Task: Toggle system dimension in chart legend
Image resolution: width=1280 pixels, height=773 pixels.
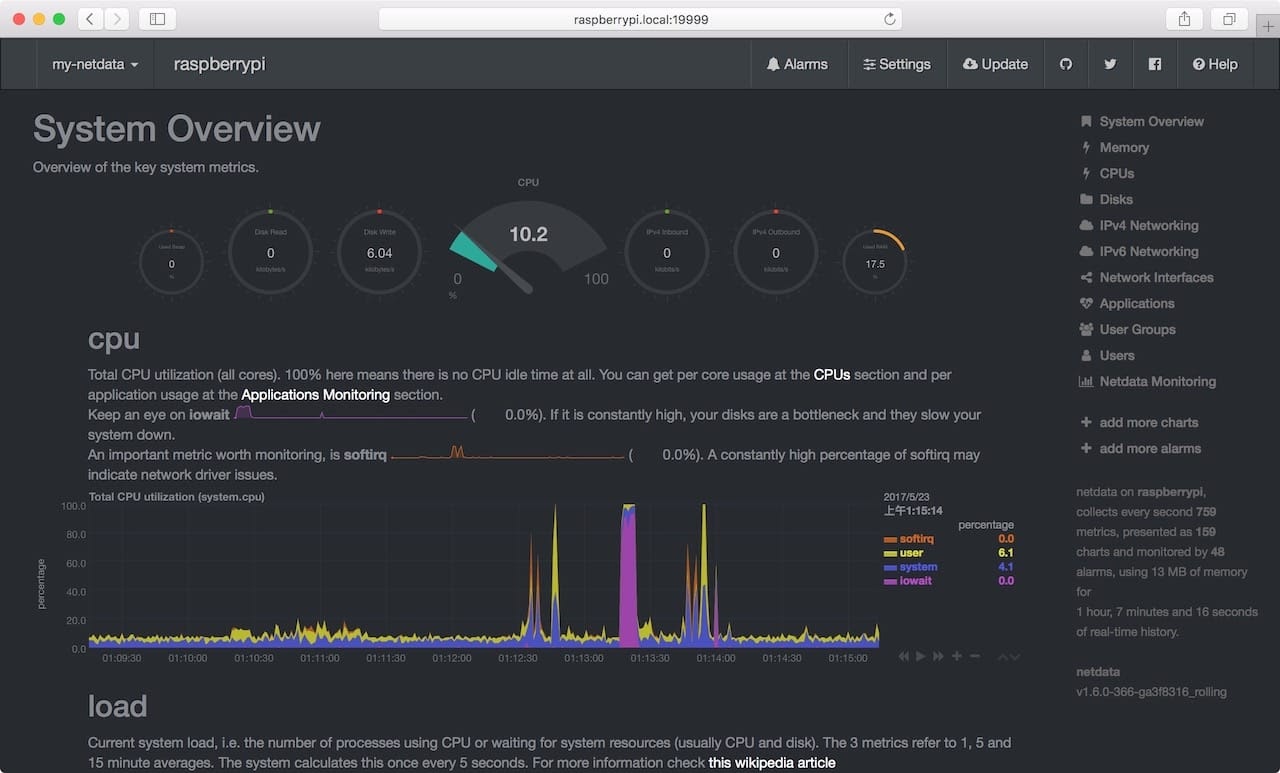Action: click(918, 567)
